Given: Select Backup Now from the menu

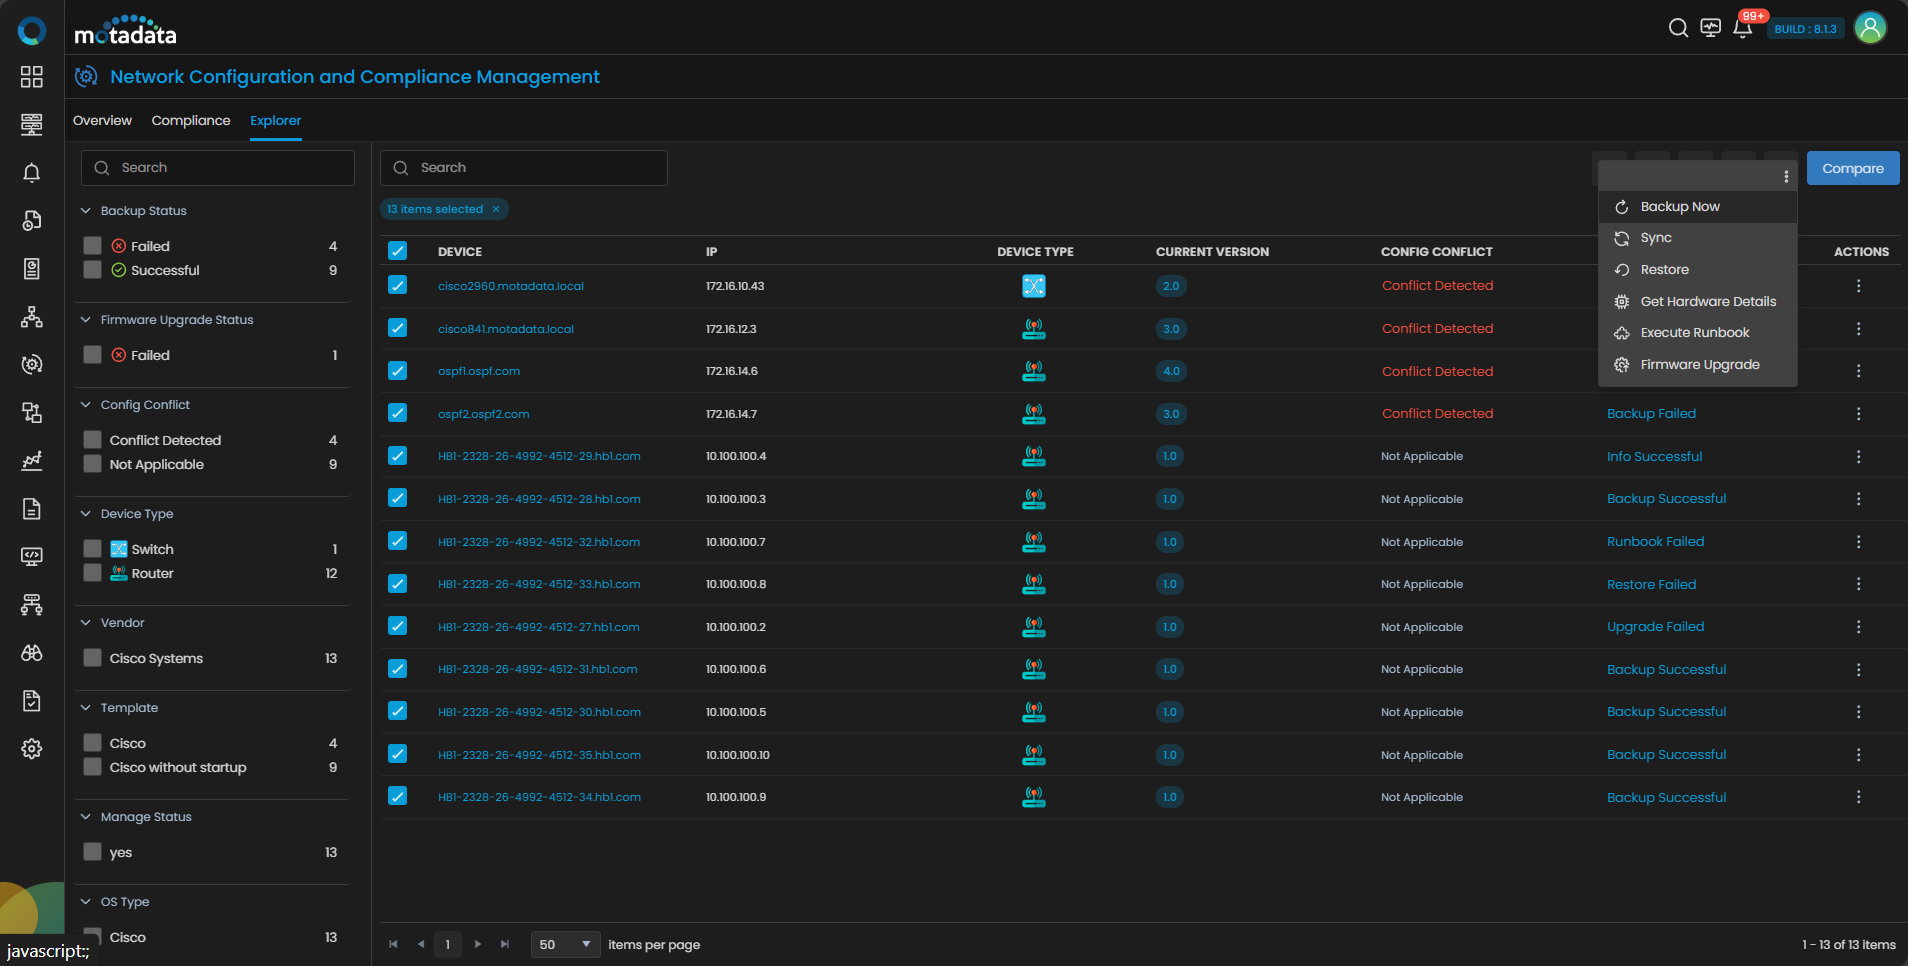Looking at the screenshot, I should (1680, 207).
